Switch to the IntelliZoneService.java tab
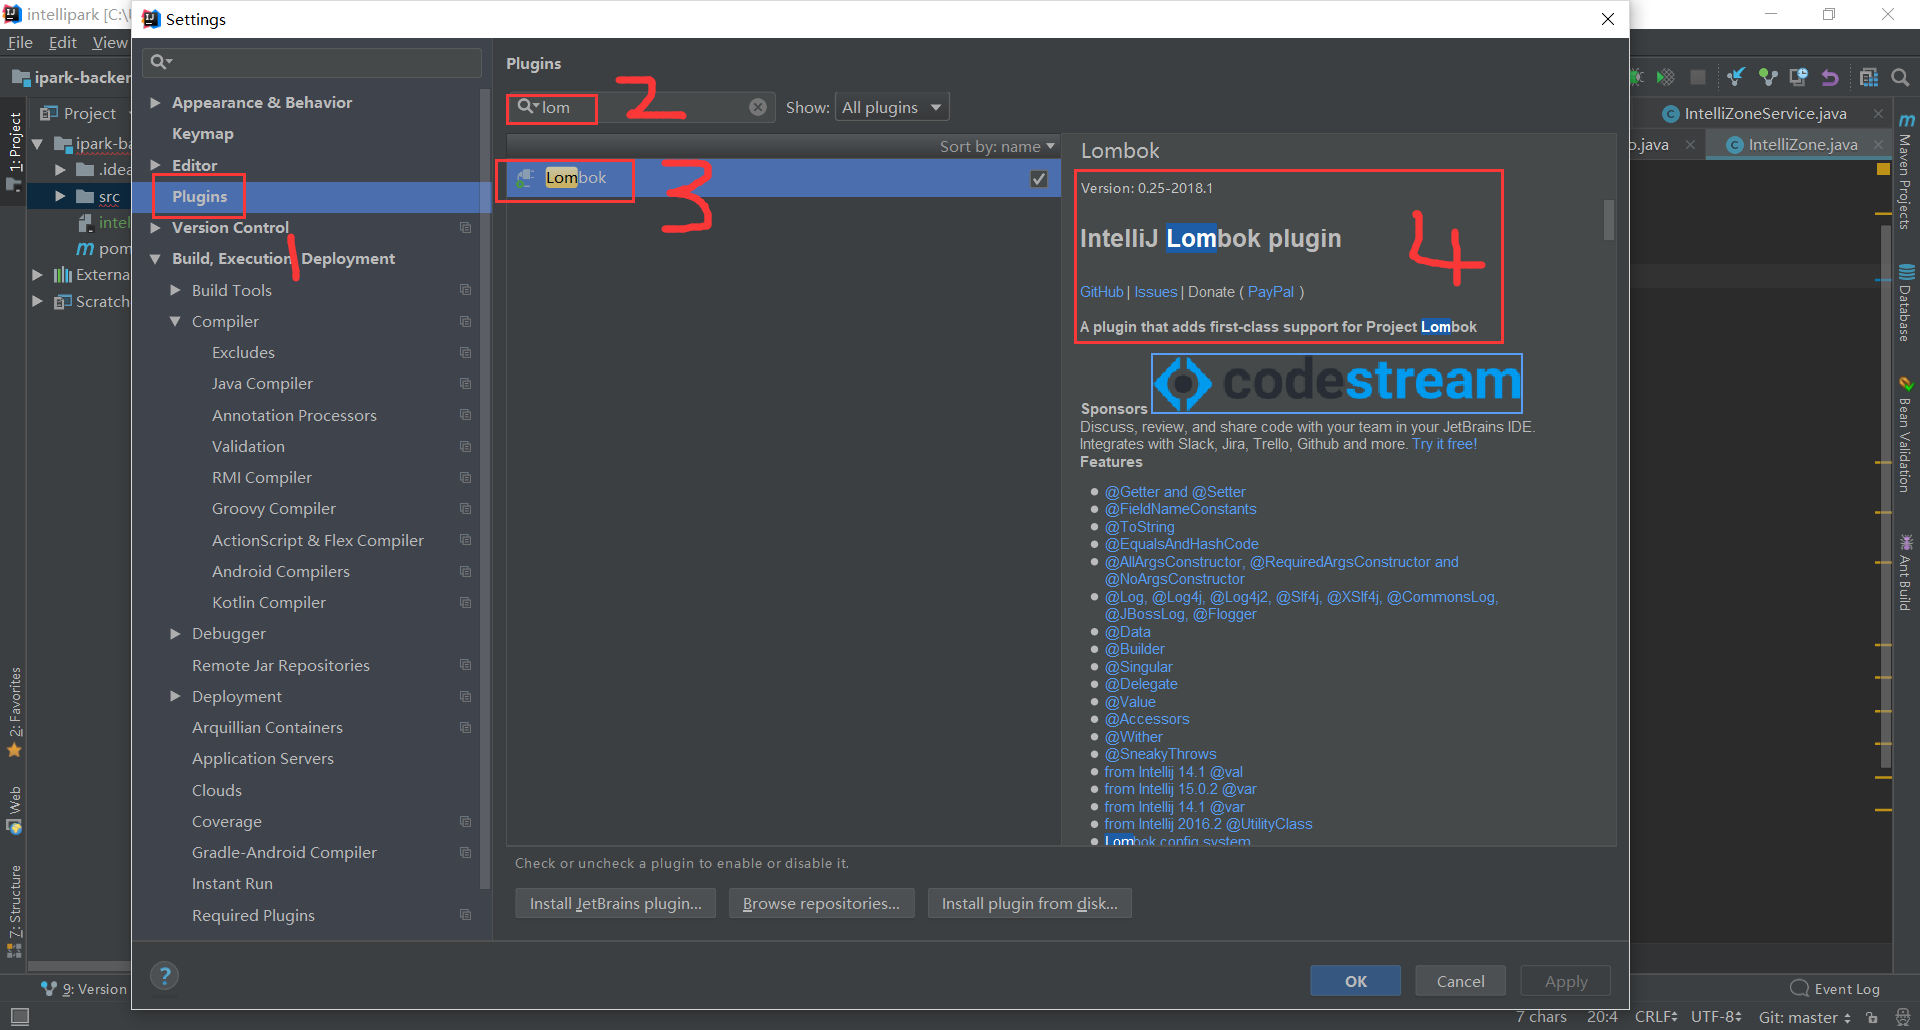This screenshot has height=1030, width=1920. (x=1765, y=114)
